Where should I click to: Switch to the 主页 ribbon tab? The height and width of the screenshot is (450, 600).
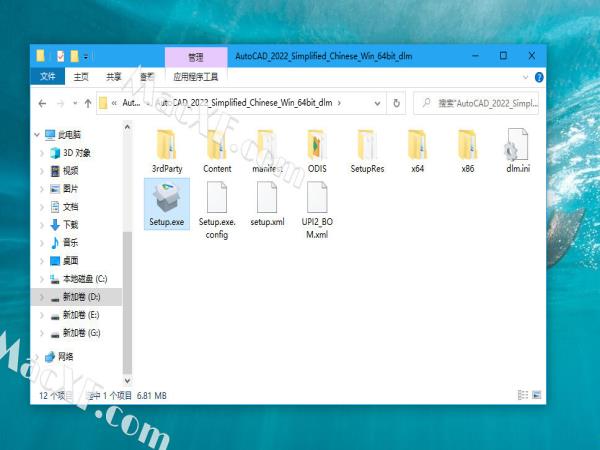(x=81, y=77)
